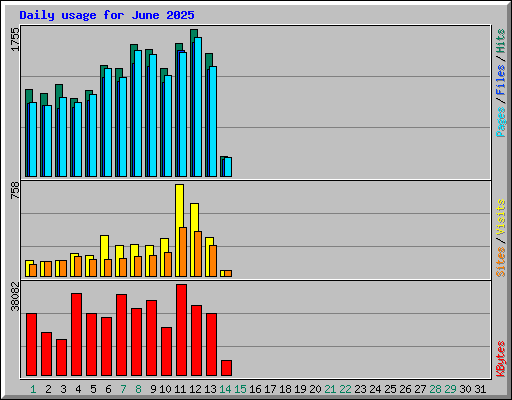Click day 10 on the x-axis

[165, 389]
